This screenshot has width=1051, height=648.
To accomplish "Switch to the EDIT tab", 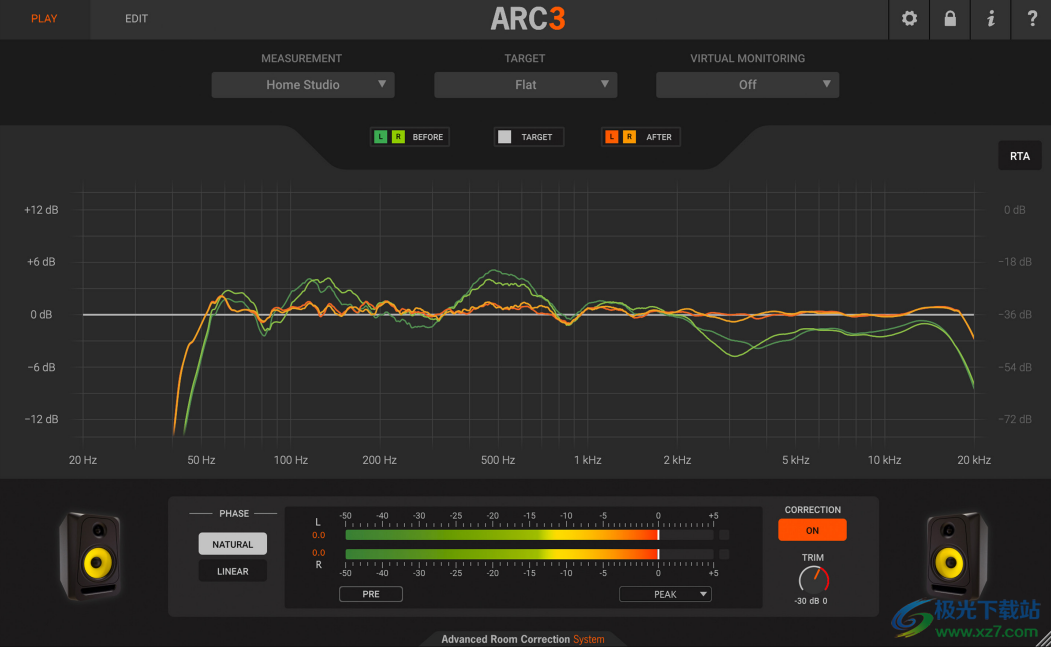I will tap(136, 18).
